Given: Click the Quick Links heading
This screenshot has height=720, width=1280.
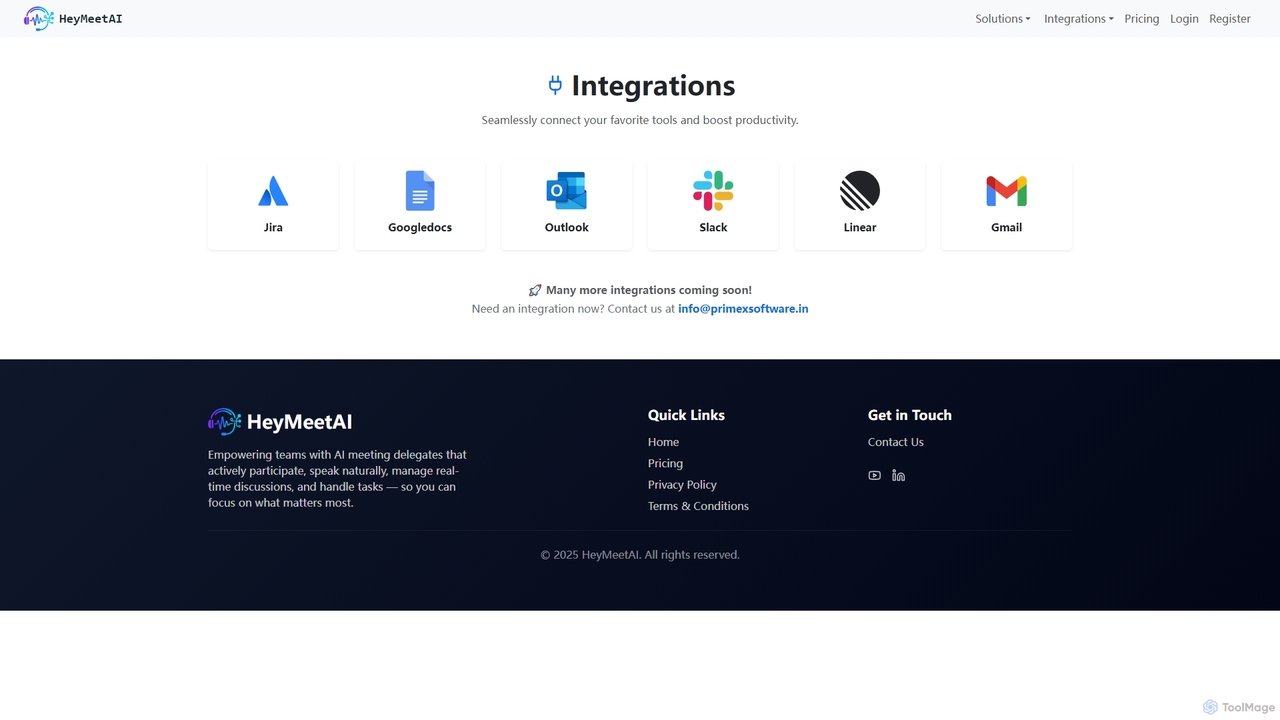Looking at the screenshot, I should [686, 415].
